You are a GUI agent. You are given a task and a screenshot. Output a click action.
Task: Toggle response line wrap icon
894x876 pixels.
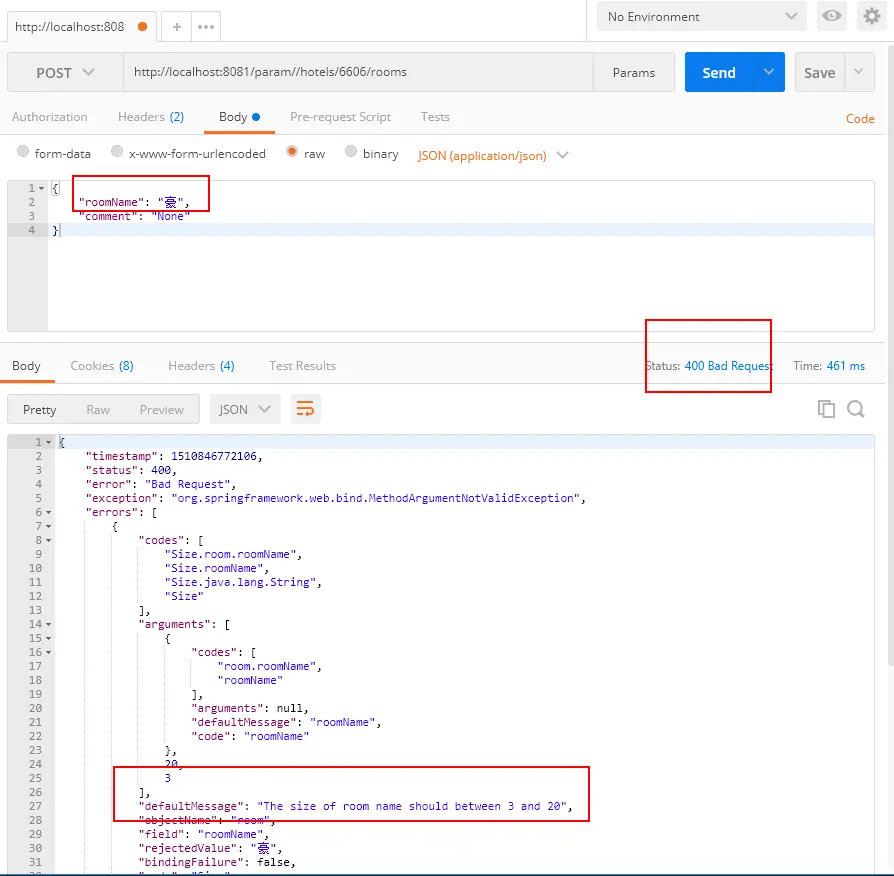[306, 409]
